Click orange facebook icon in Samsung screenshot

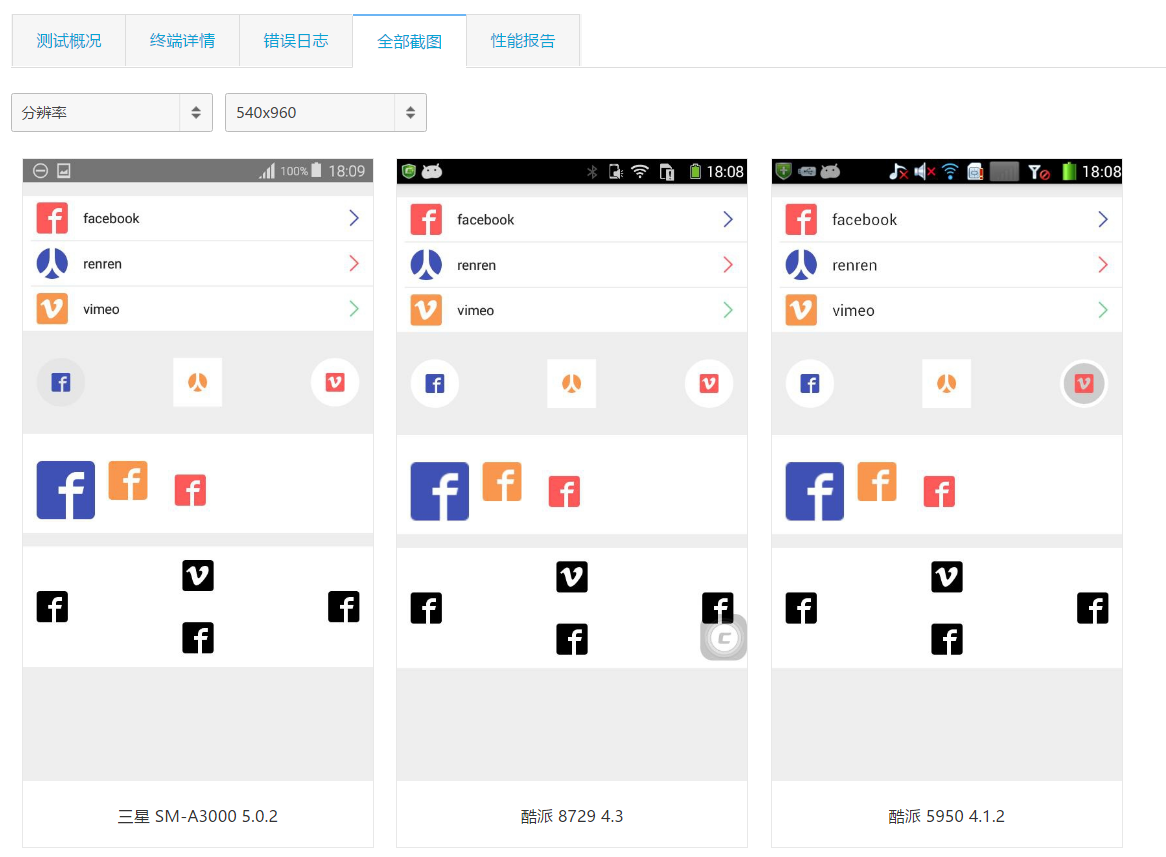[x=128, y=480]
